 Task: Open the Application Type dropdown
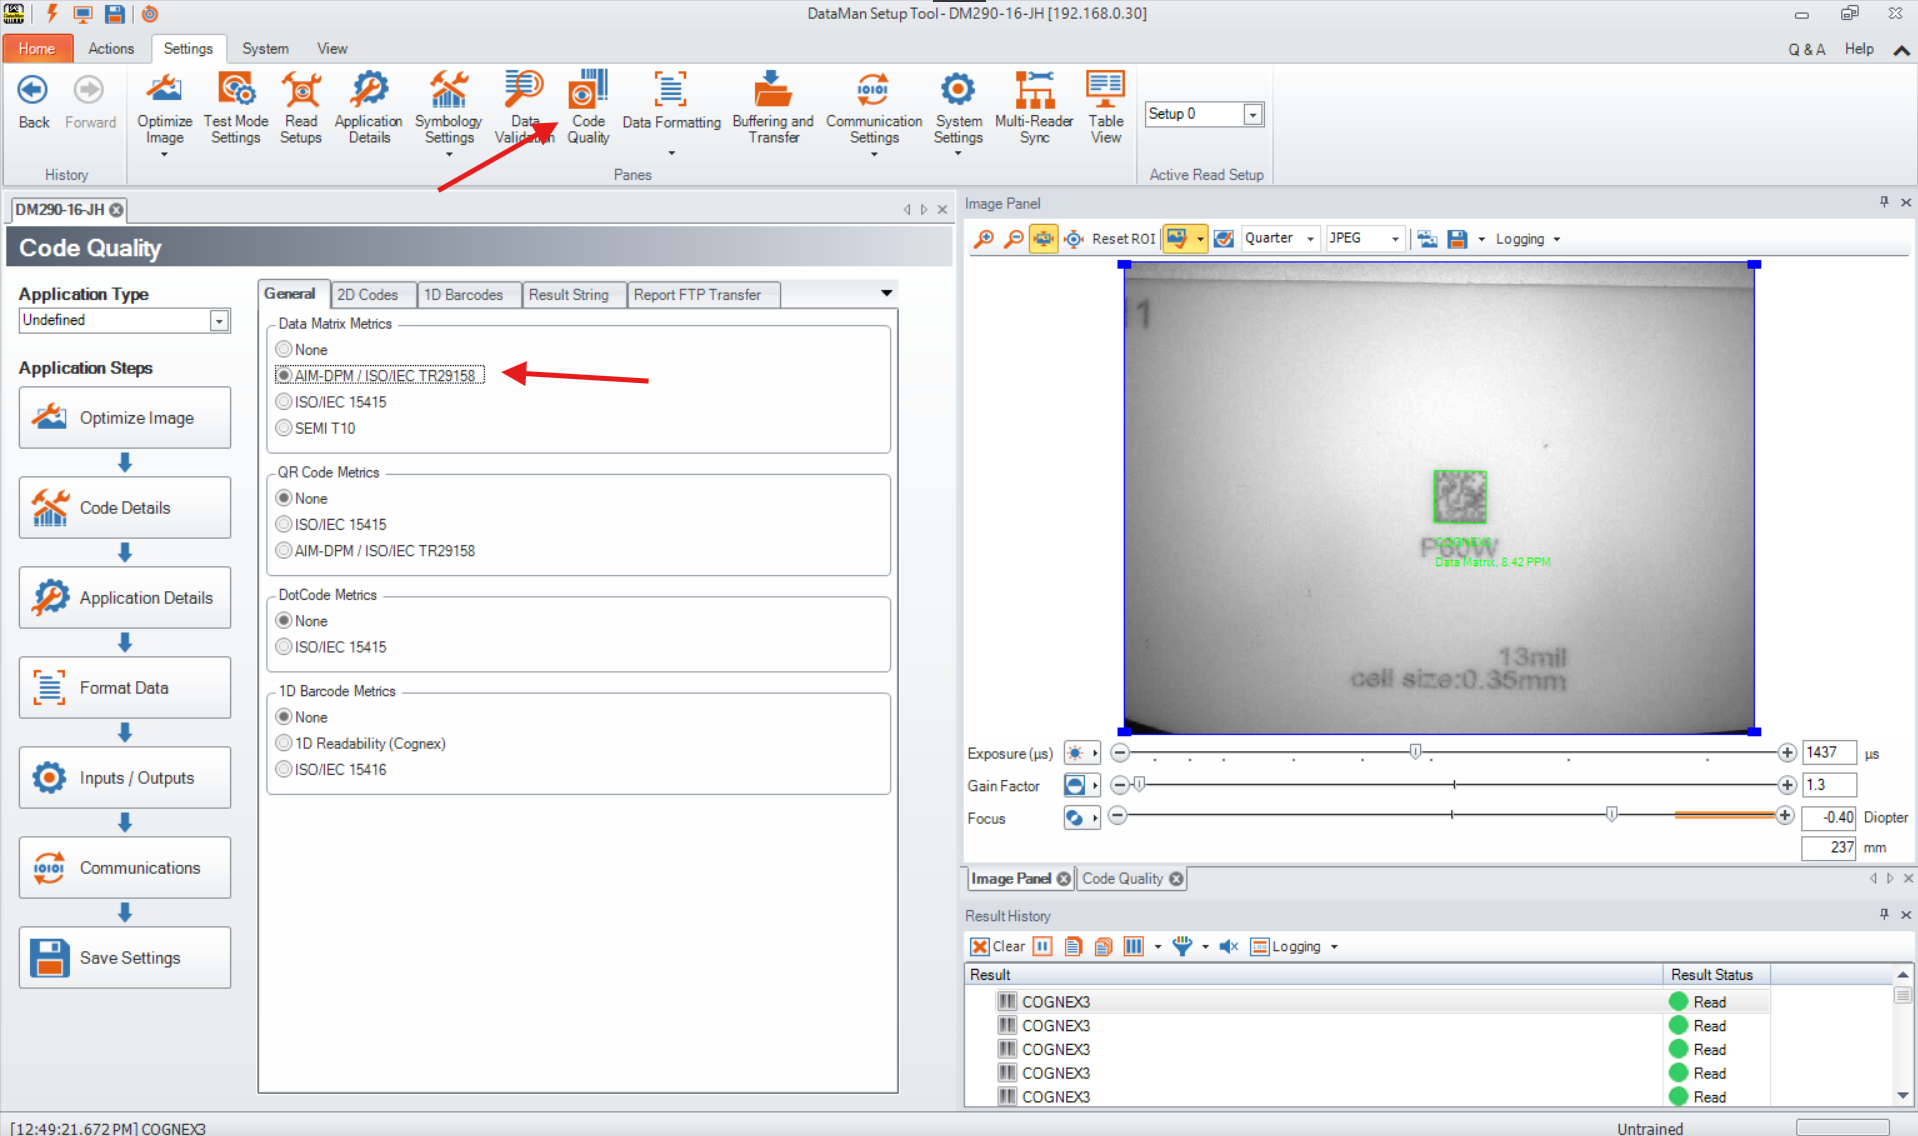[218, 320]
